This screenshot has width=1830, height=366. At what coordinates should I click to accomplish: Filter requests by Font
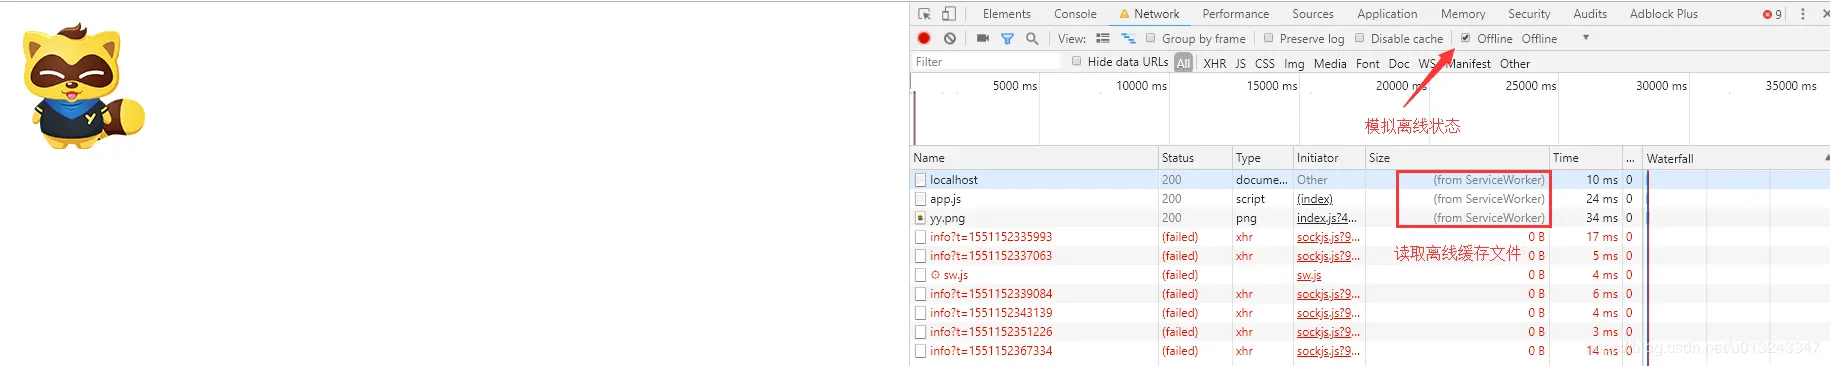click(1367, 63)
